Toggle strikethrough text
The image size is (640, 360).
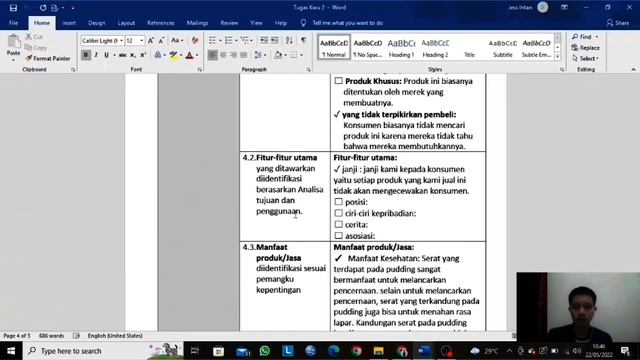122,55
